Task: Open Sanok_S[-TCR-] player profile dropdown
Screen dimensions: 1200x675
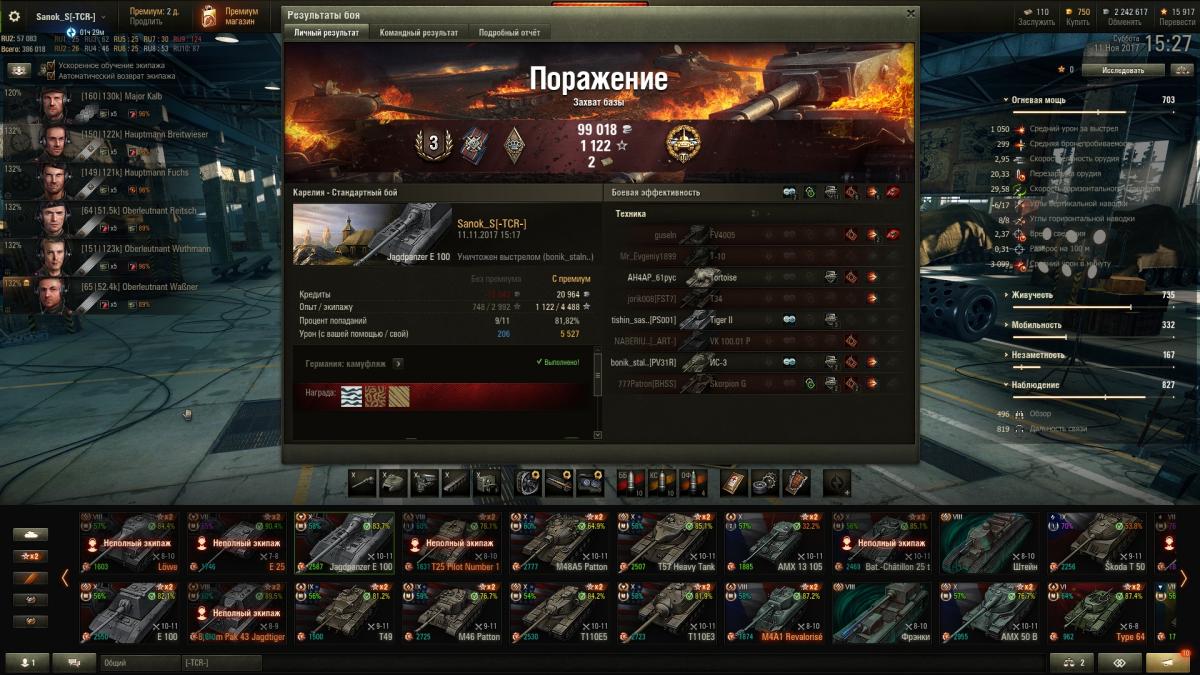Action: [x=71, y=16]
